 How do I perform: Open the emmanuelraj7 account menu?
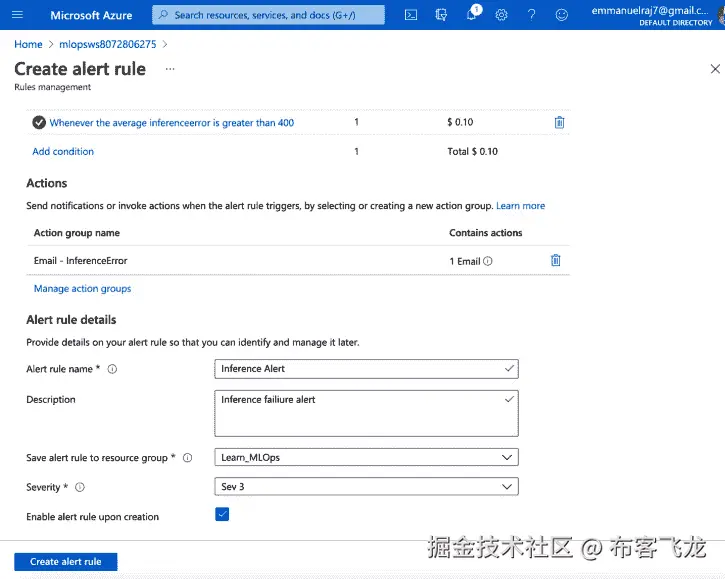pyautogui.click(x=652, y=15)
